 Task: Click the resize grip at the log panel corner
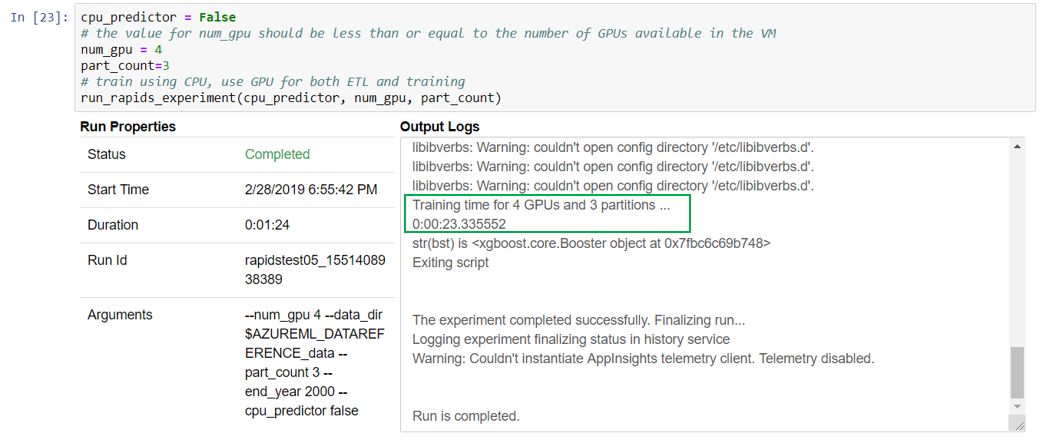1018,424
